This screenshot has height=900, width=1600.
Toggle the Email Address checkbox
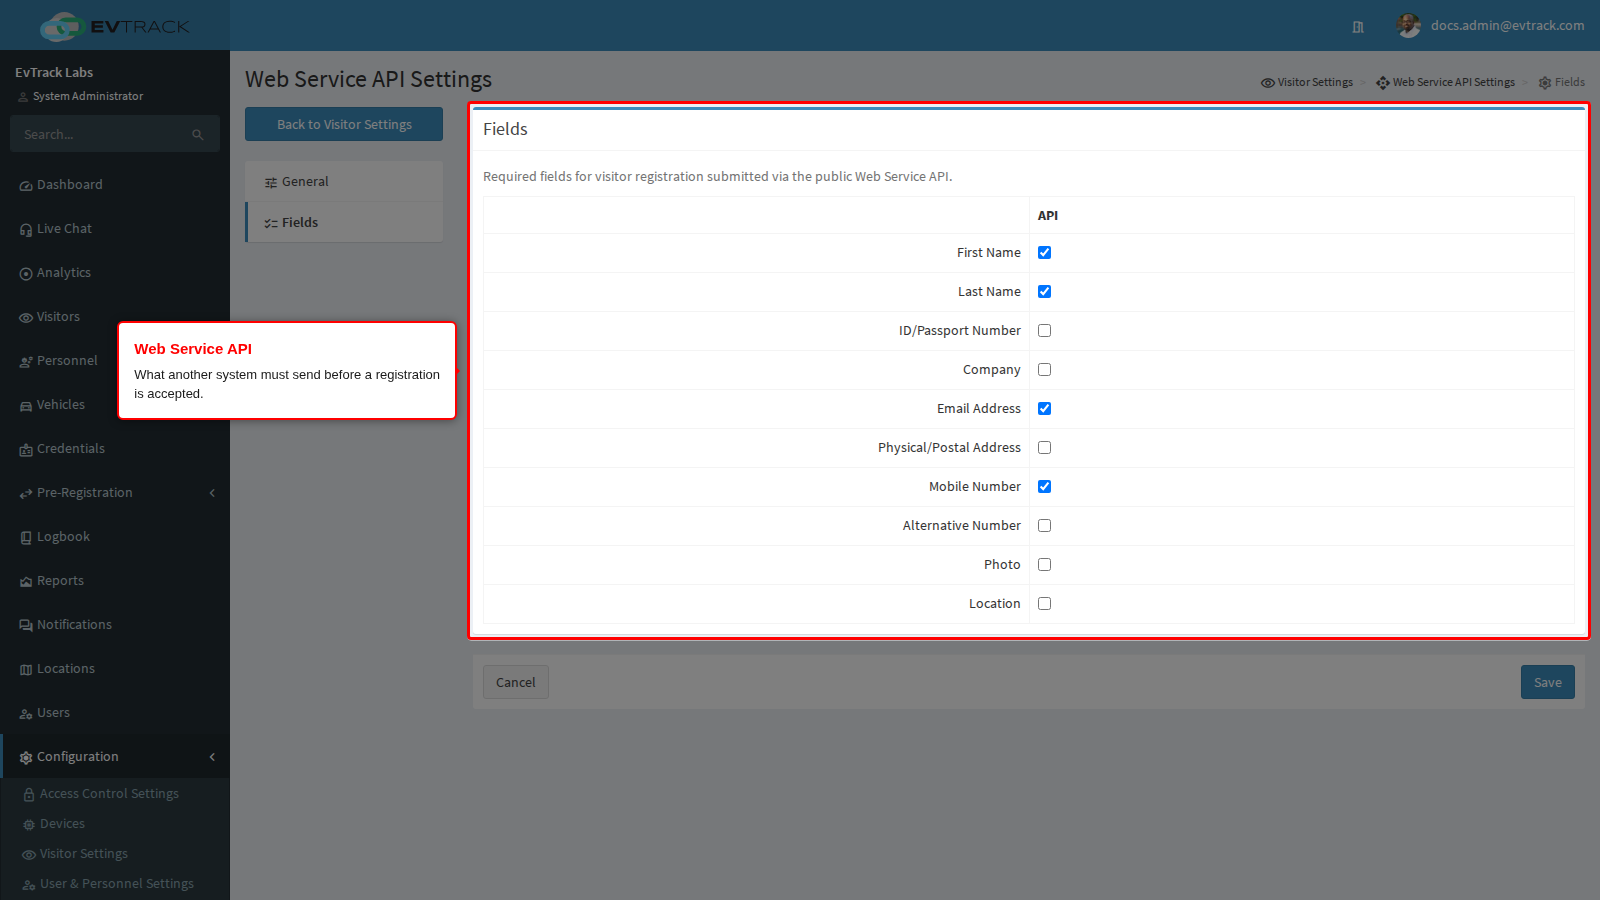(x=1044, y=409)
